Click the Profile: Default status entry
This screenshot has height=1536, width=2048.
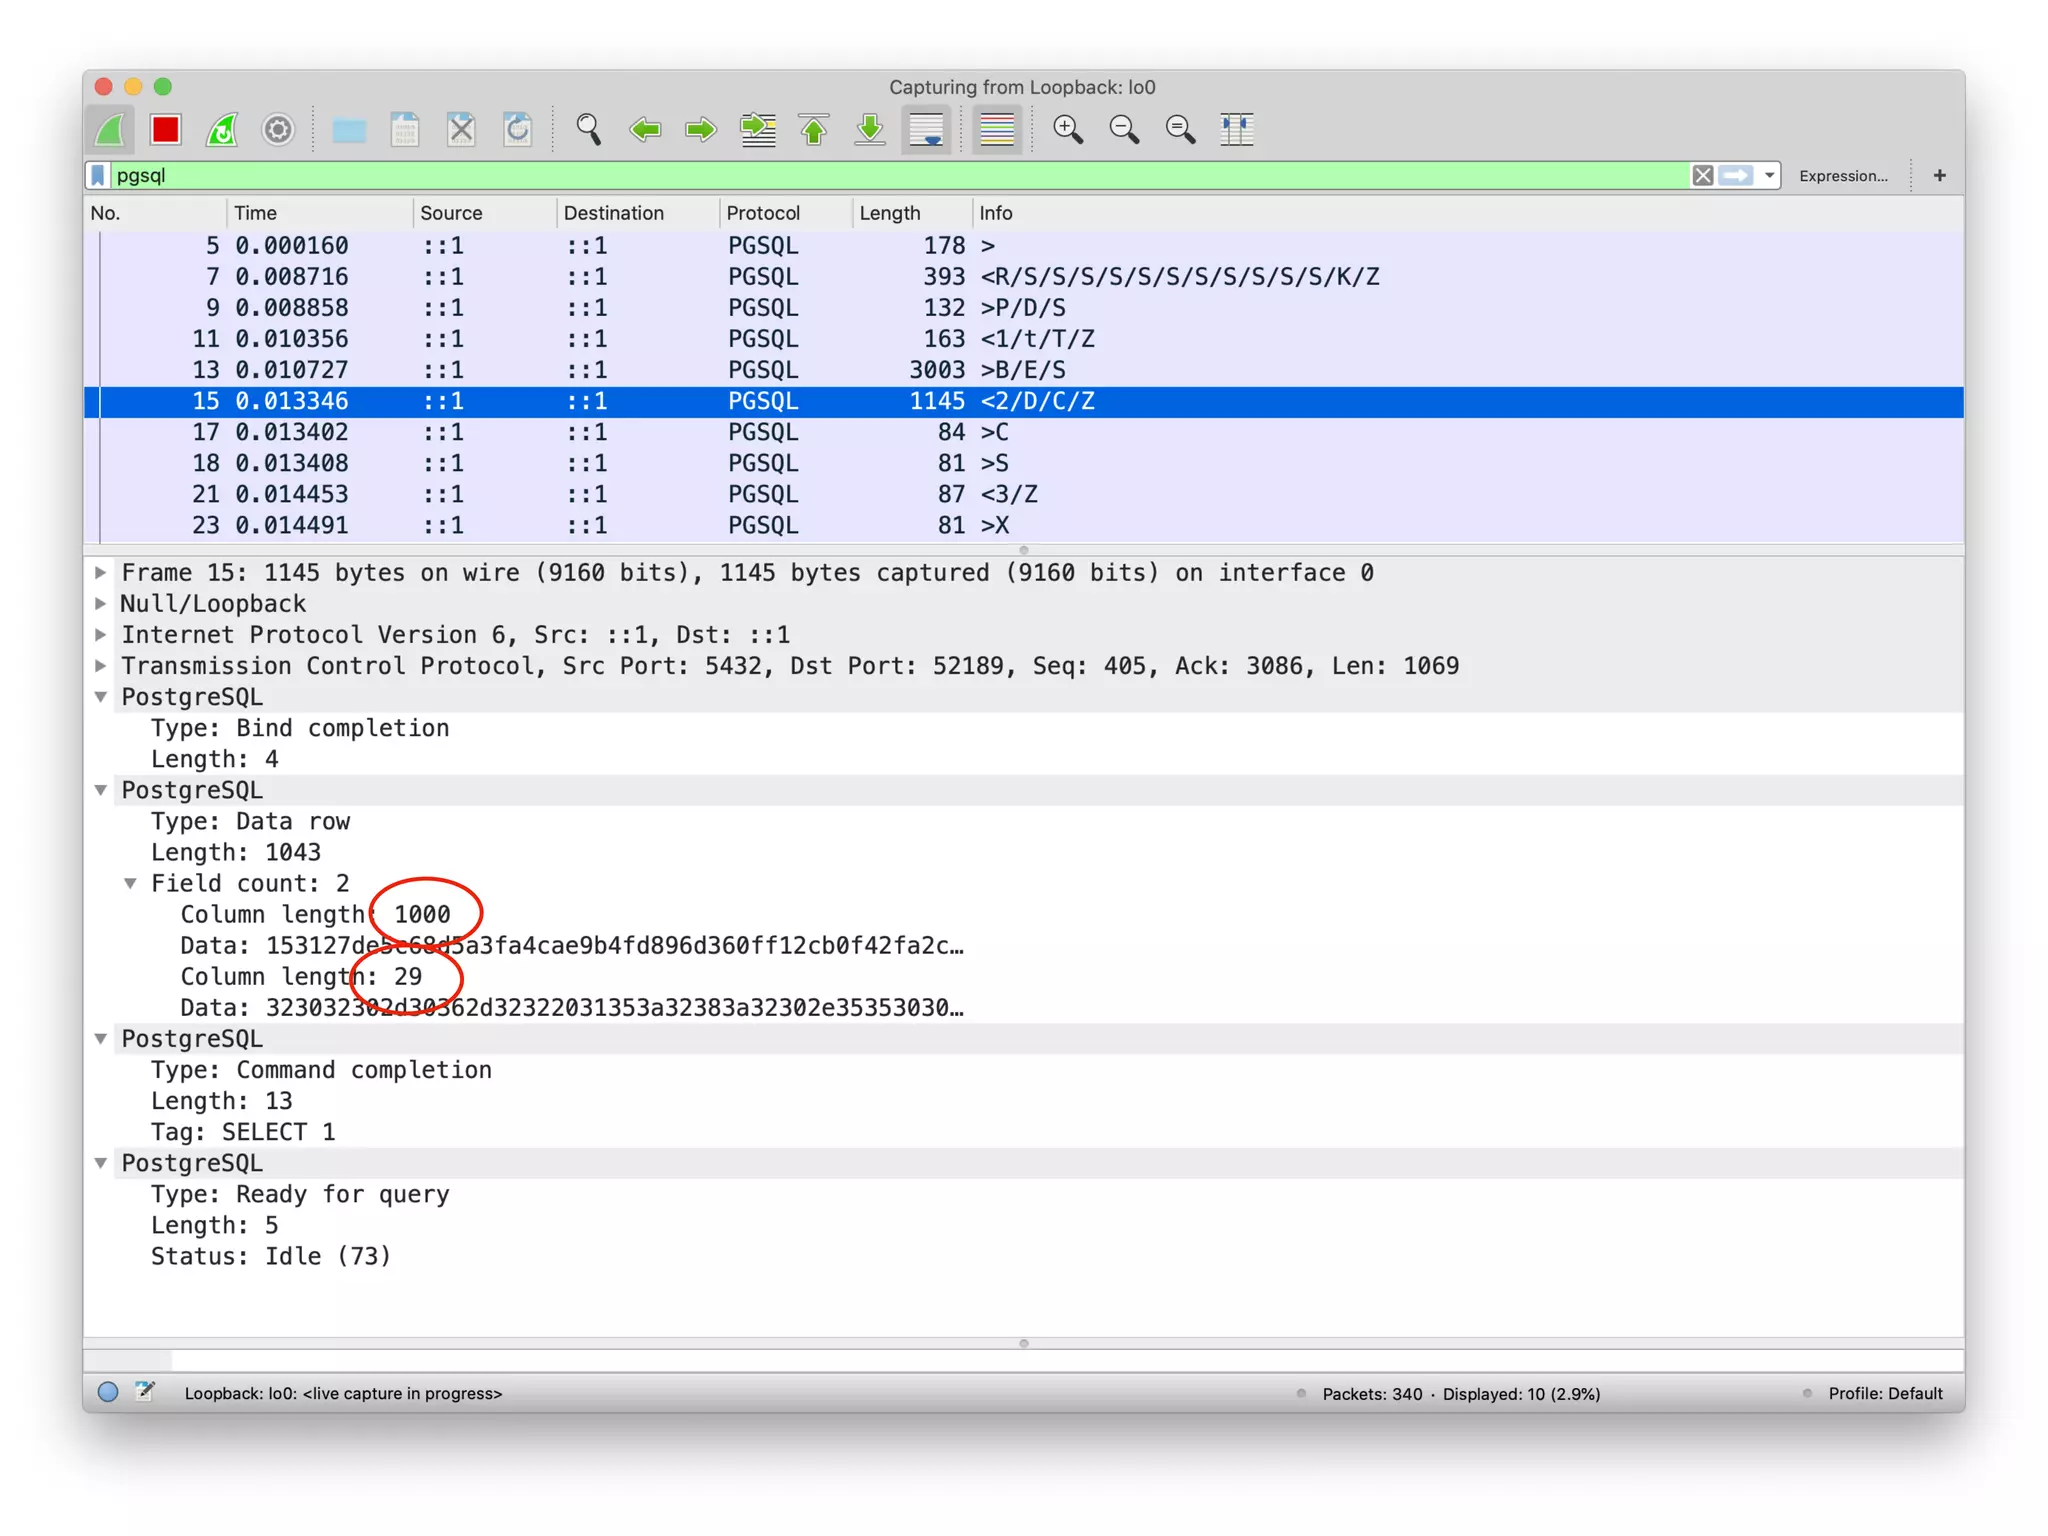coord(1885,1394)
